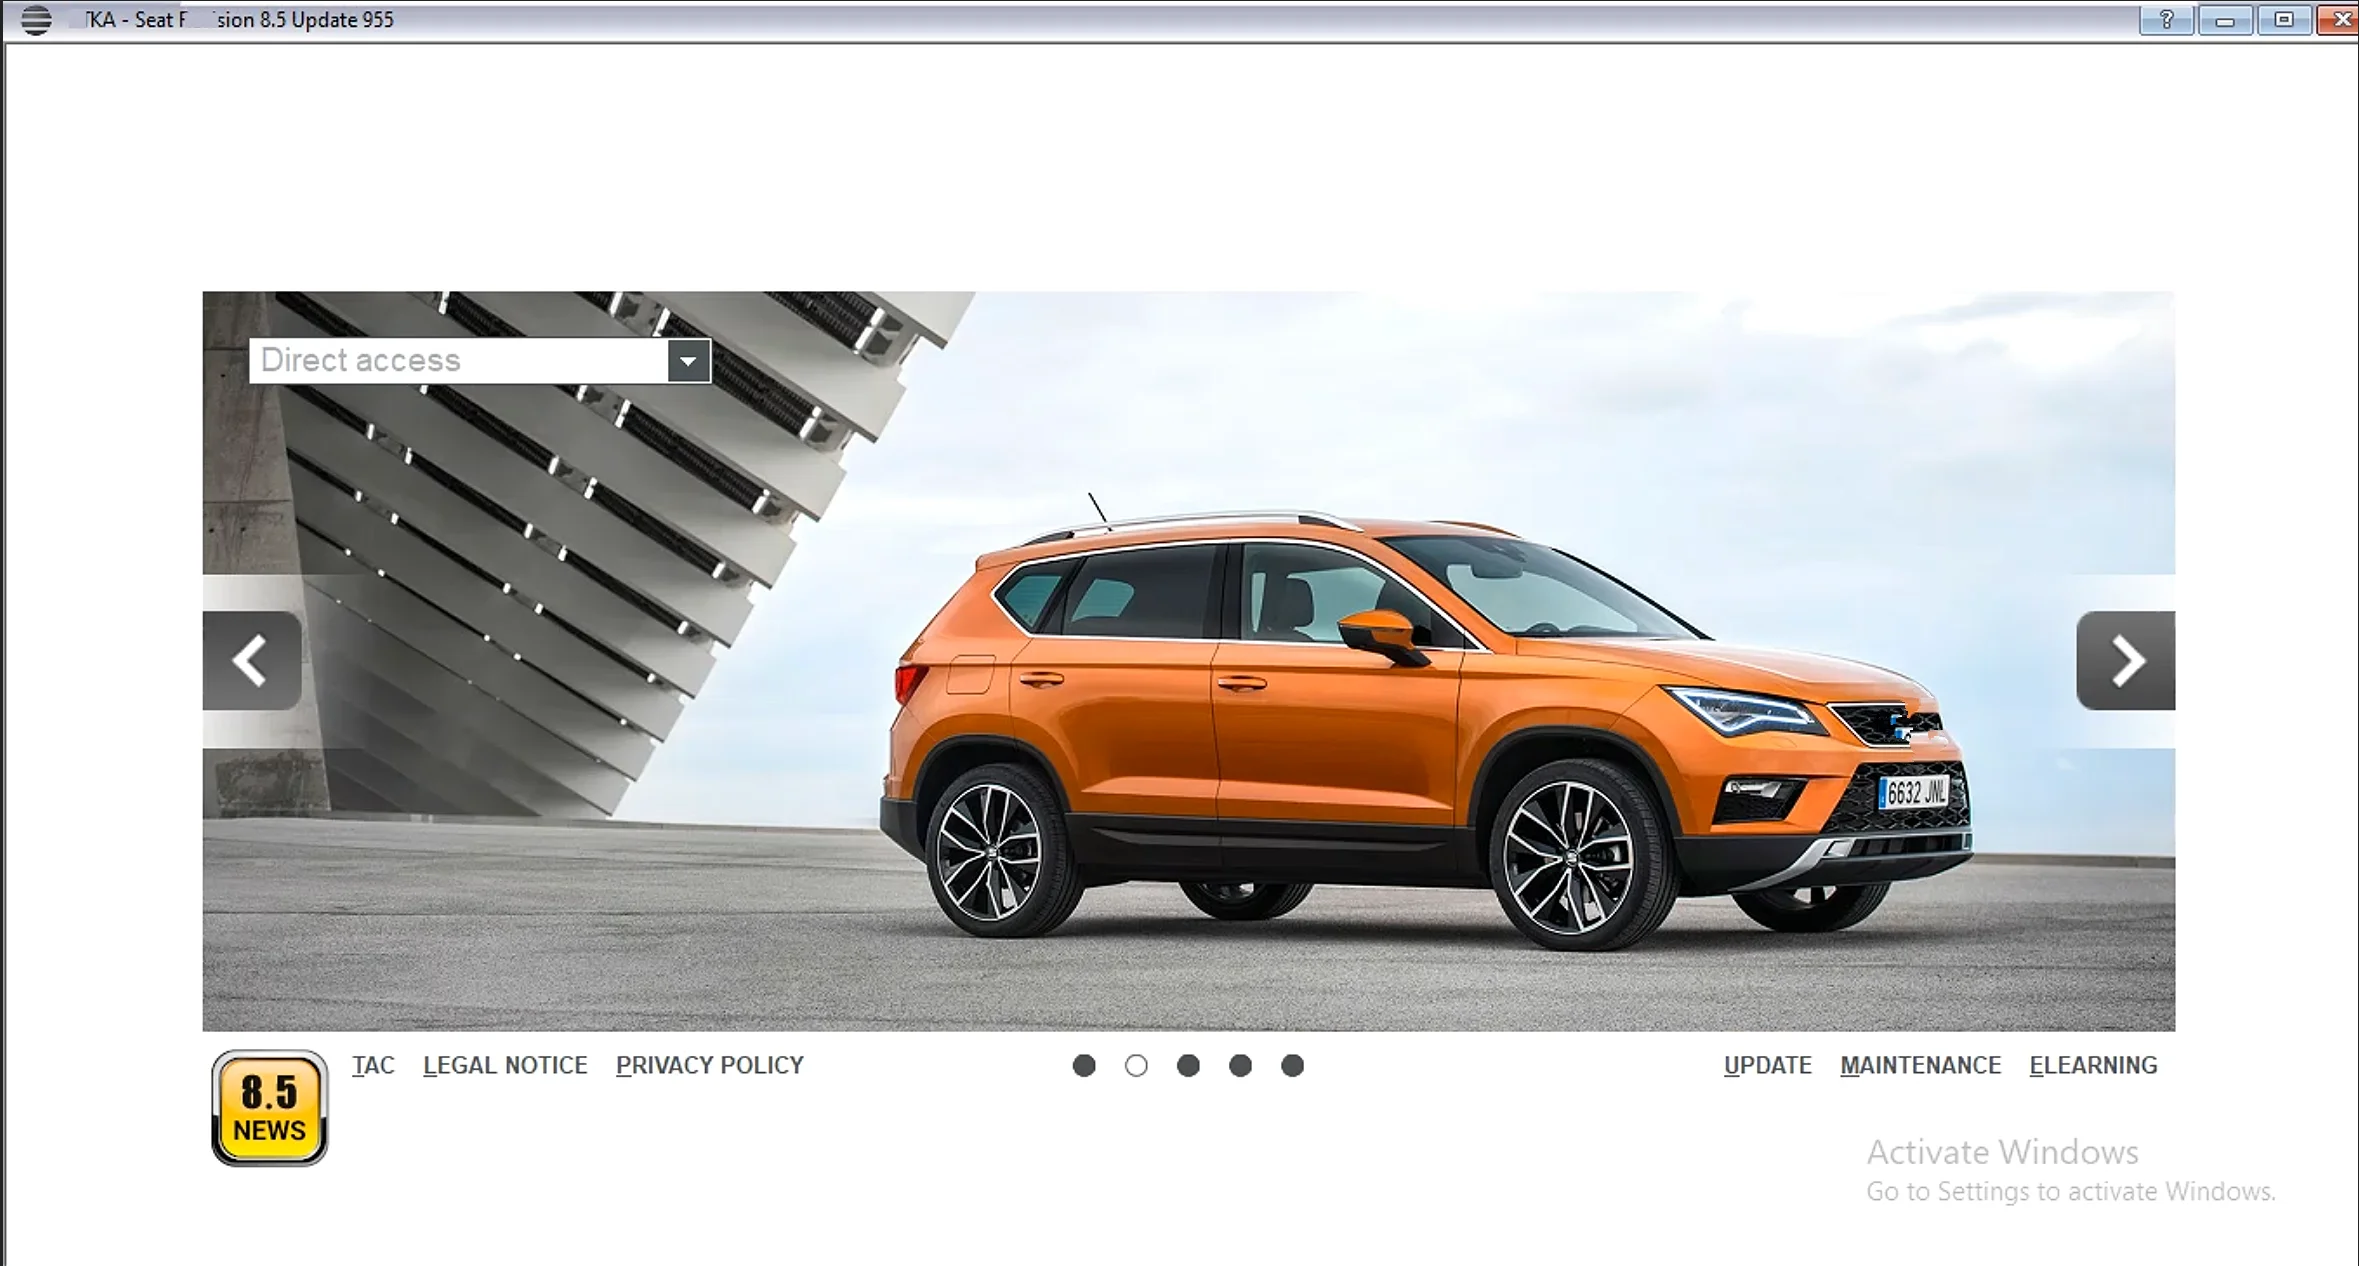Click the help question mark button
The width and height of the screenshot is (2359, 1266).
click(x=2166, y=20)
